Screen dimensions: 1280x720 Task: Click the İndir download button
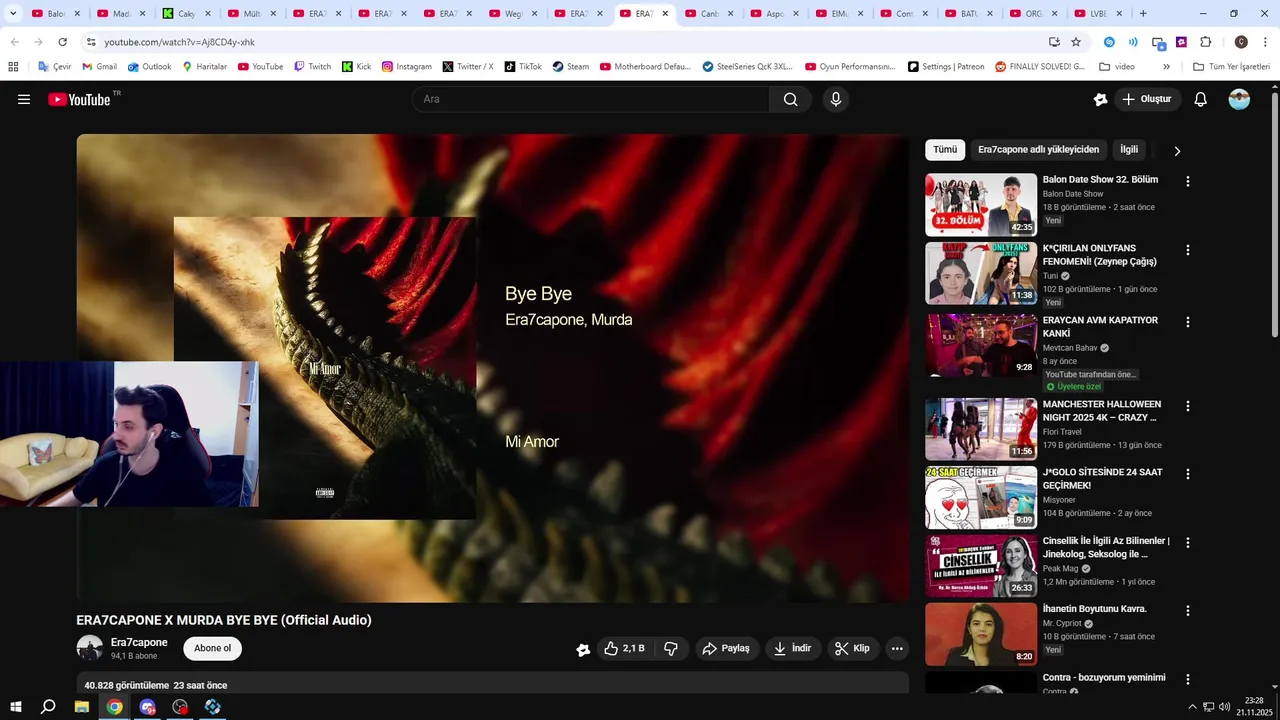[793, 648]
